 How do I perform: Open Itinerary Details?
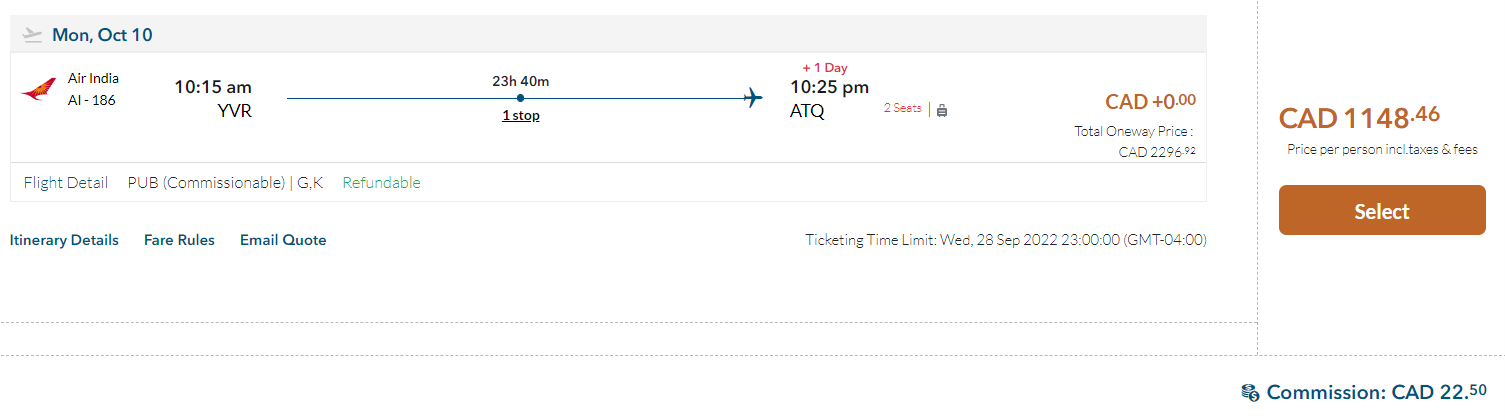click(x=64, y=240)
